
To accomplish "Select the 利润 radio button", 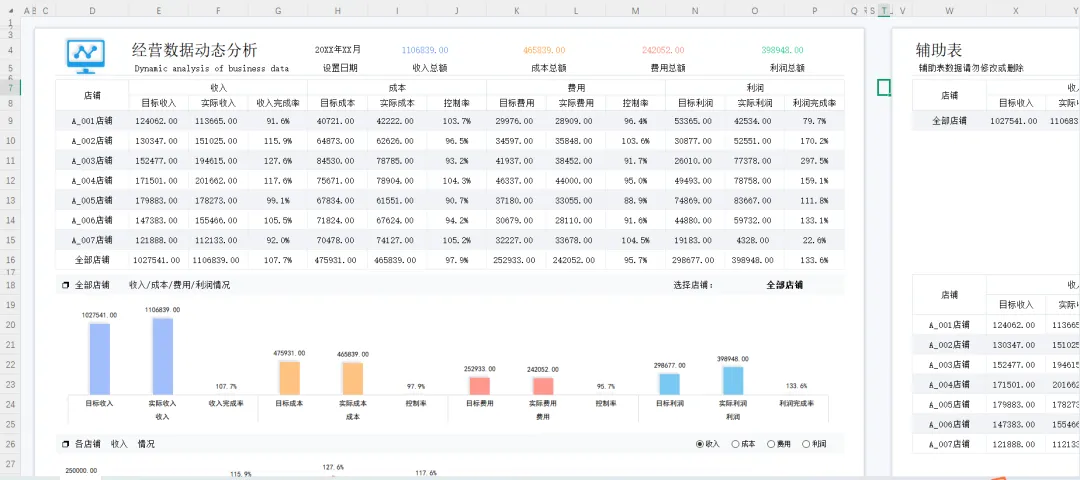I will (x=807, y=444).
